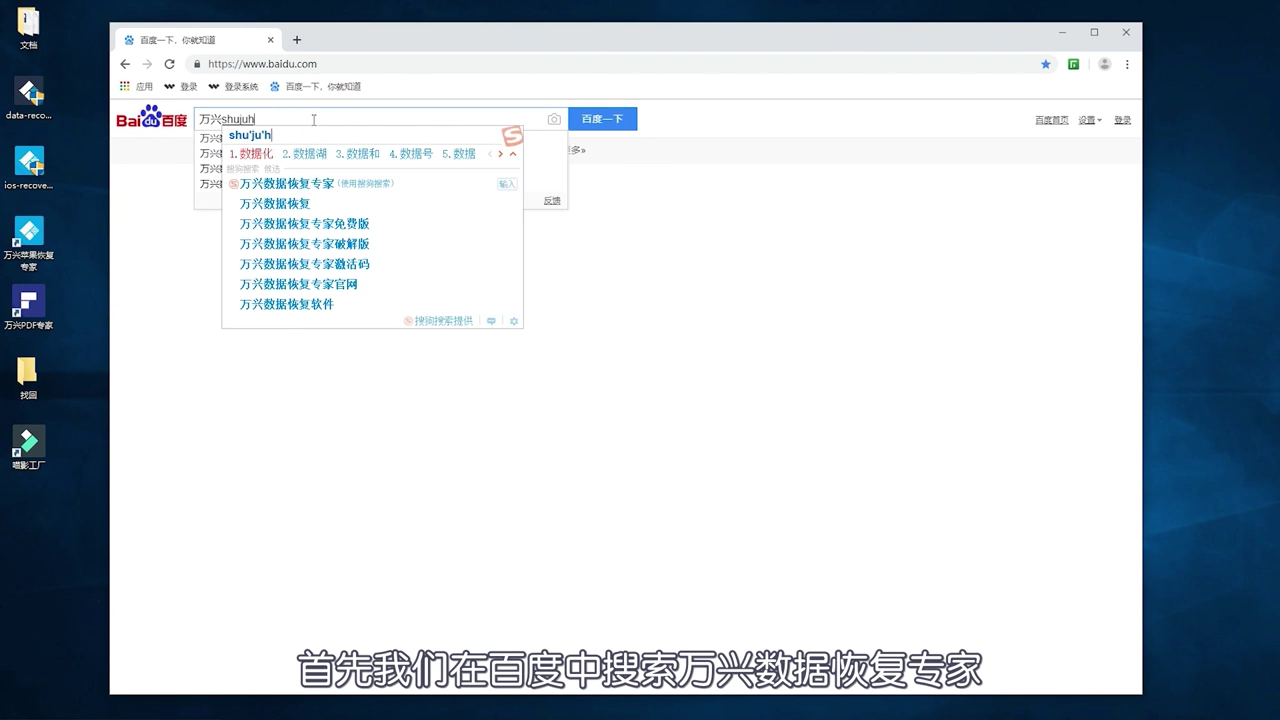Select the 百度一下，你就知道 tab
The width and height of the screenshot is (1280, 720).
tap(198, 40)
